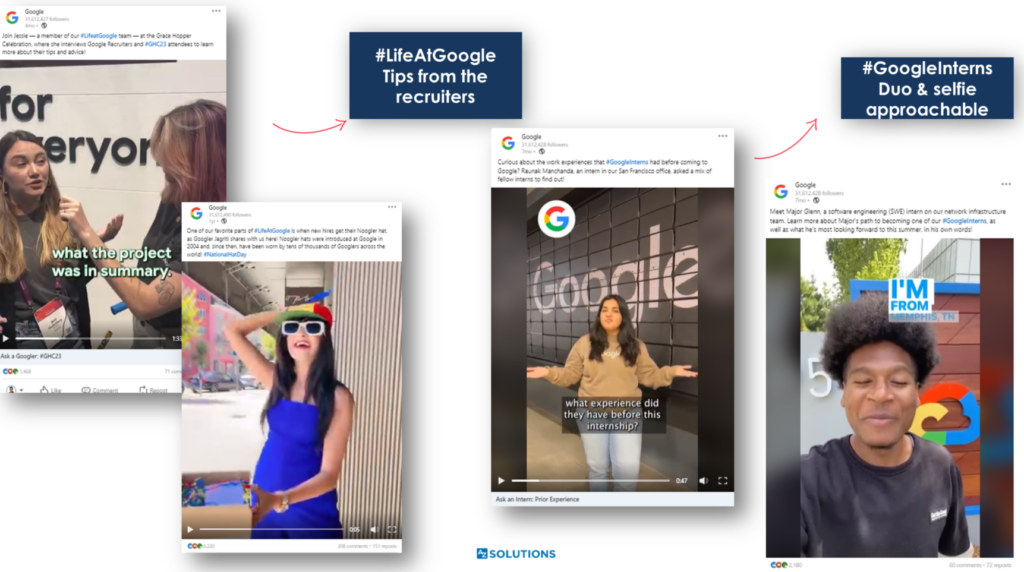Open 60 comments on Major Glenn post
This screenshot has height=572, width=1024.
click(965, 565)
